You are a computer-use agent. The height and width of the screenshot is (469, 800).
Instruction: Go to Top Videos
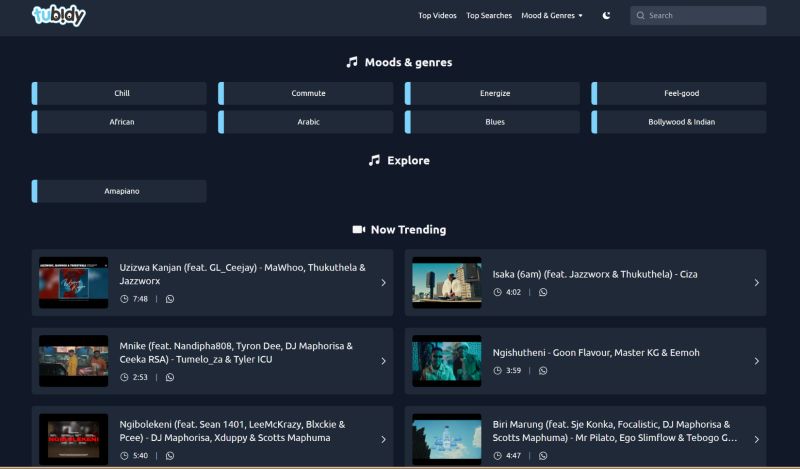437,16
